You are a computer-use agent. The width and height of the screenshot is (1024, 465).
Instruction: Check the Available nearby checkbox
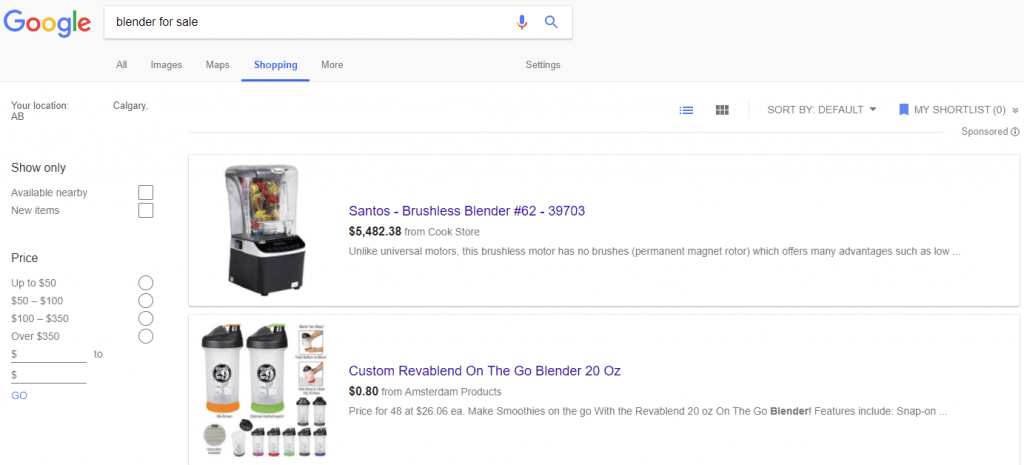coord(146,193)
